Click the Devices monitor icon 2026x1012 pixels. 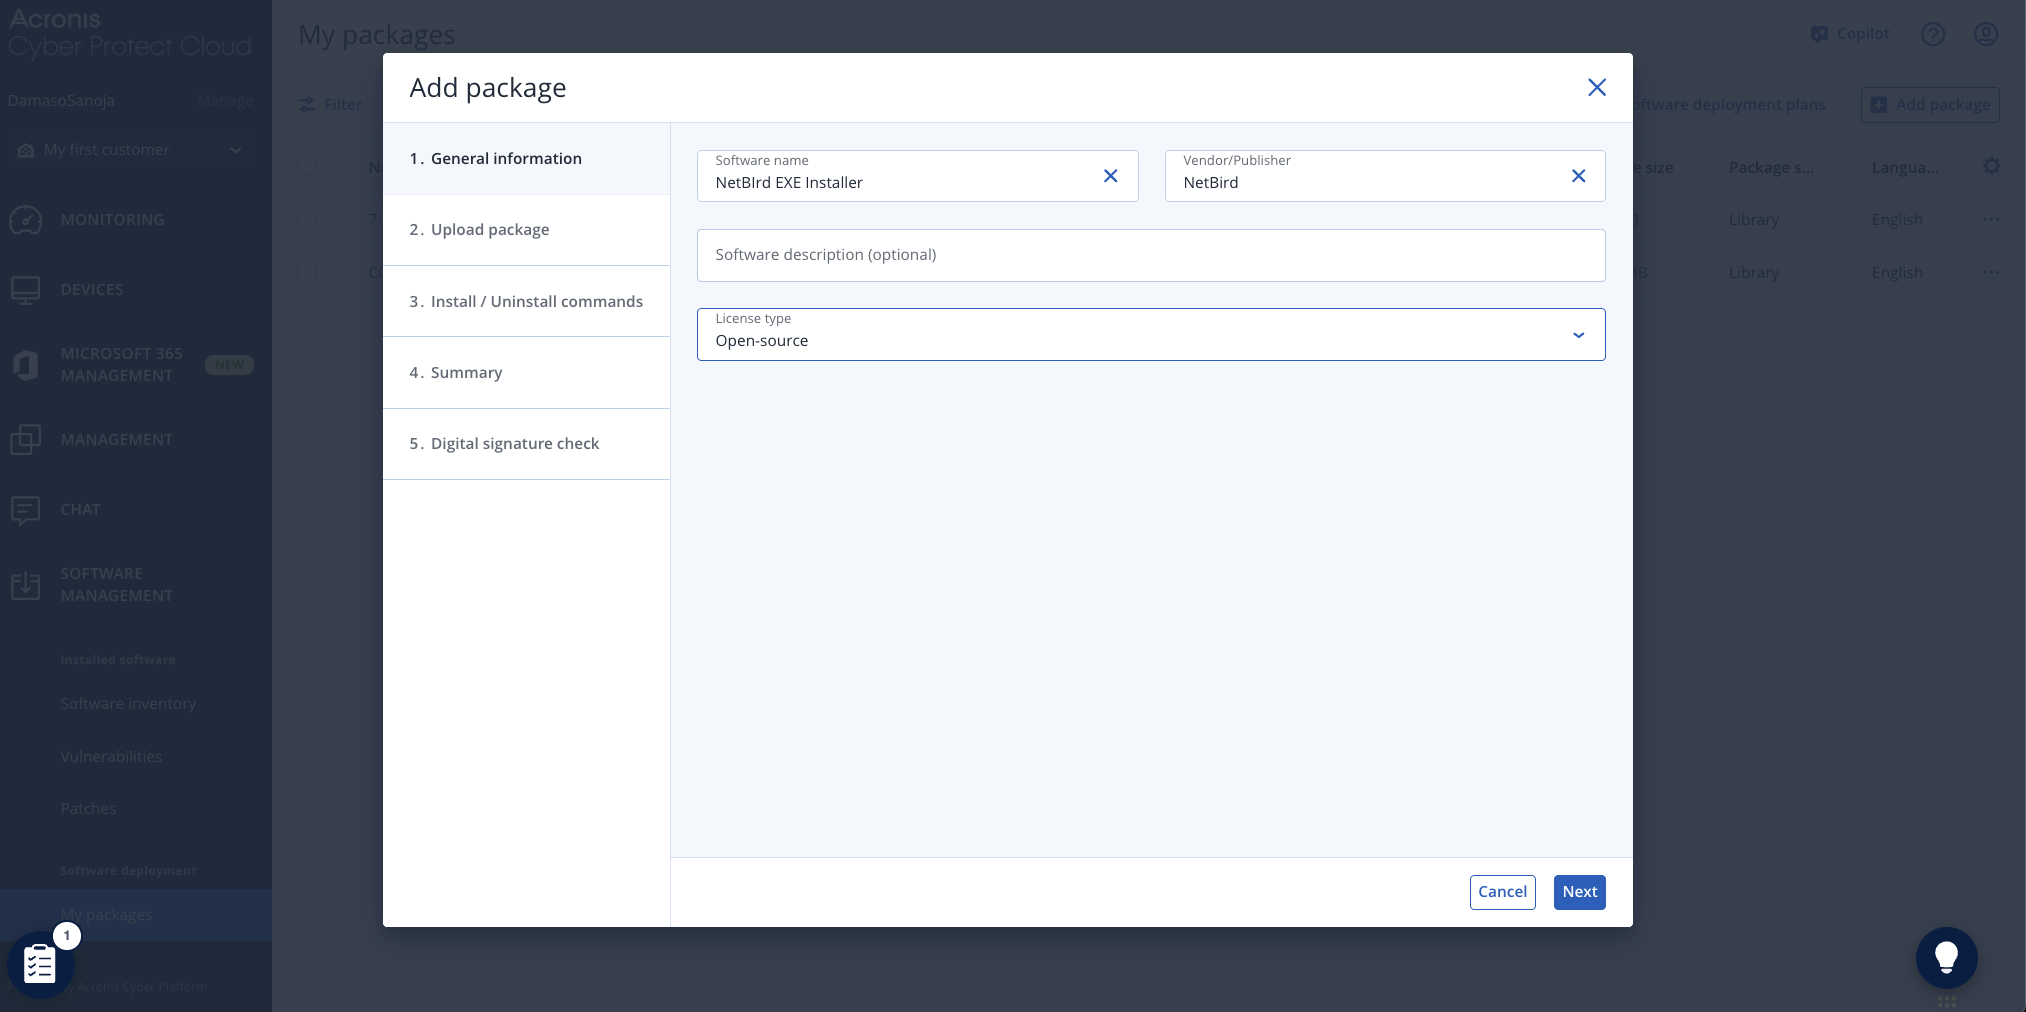click(26, 290)
